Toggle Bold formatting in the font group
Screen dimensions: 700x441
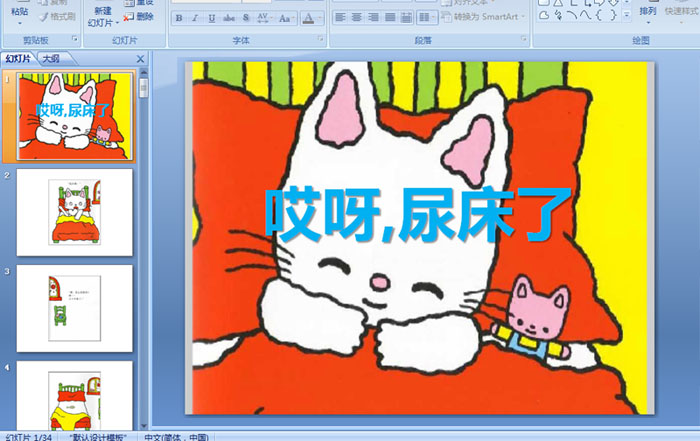tap(179, 18)
